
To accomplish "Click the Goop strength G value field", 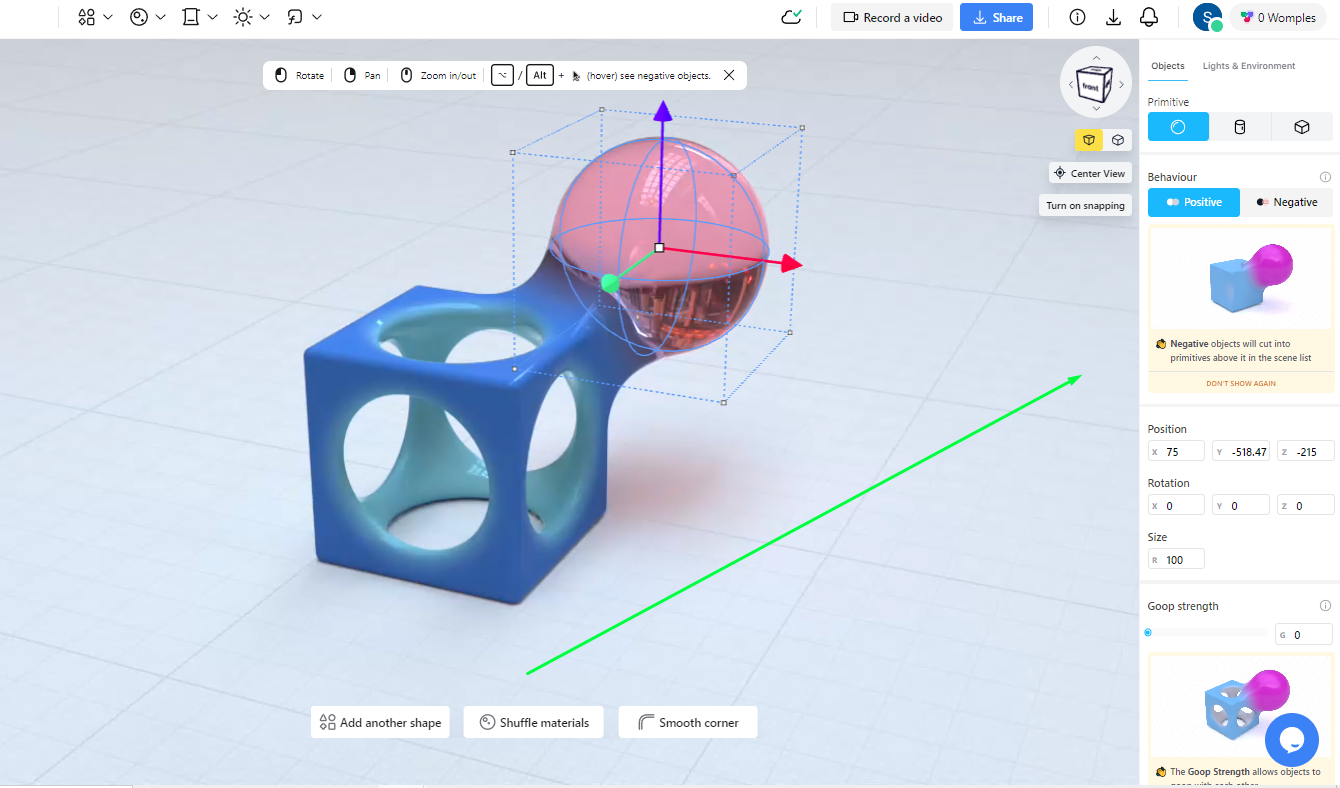I will click(1304, 634).
